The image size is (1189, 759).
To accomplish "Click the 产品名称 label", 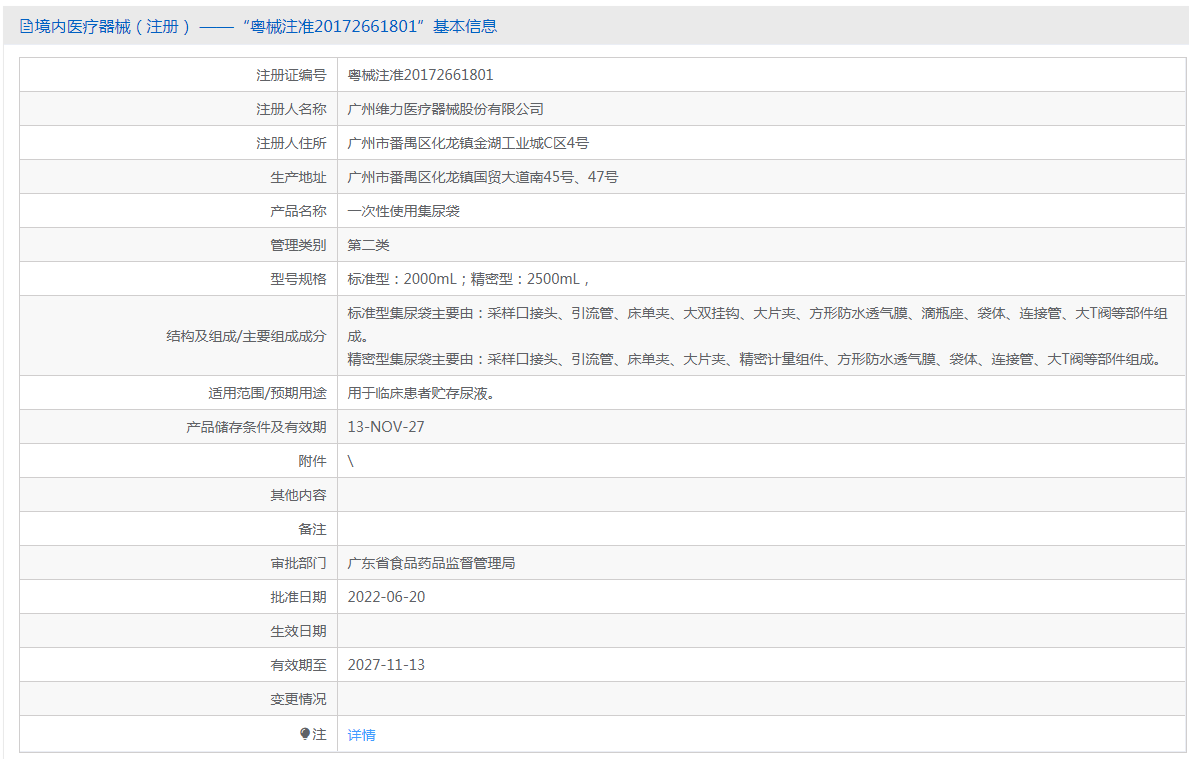I will 298,212.
